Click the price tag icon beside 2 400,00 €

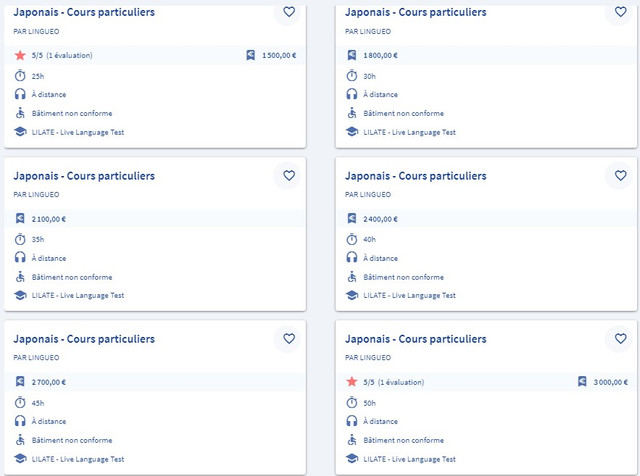click(351, 218)
